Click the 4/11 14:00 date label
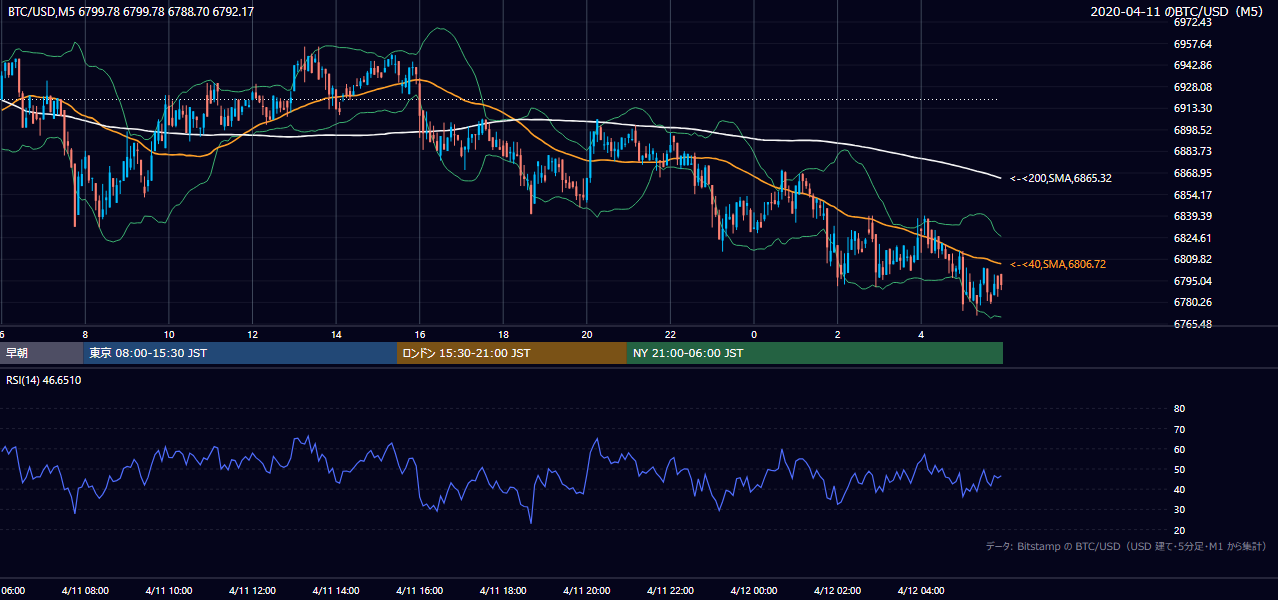This screenshot has width=1278, height=600. coord(335,590)
